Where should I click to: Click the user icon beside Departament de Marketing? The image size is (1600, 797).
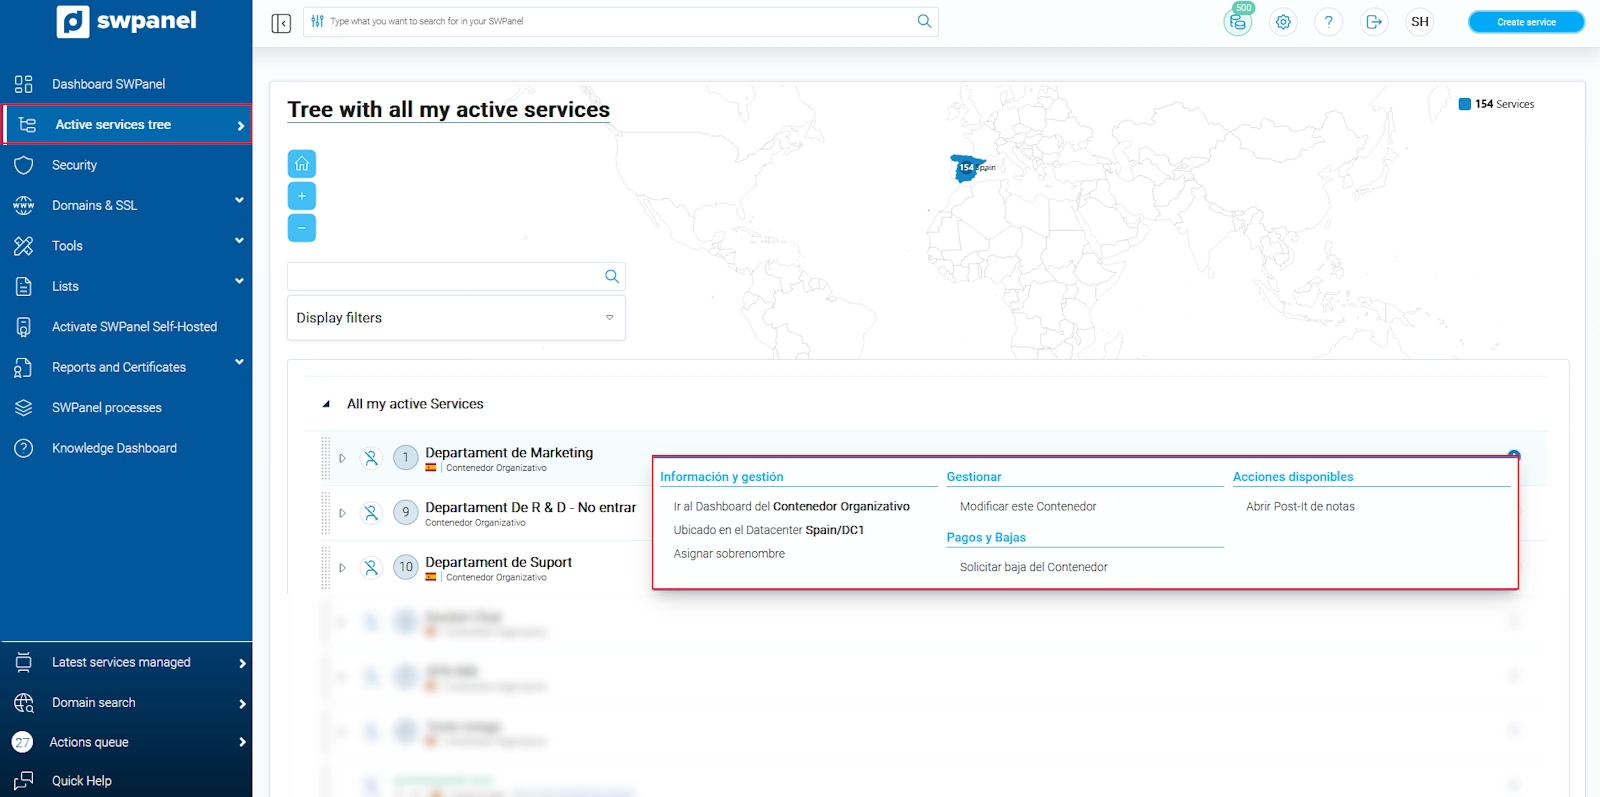point(371,458)
